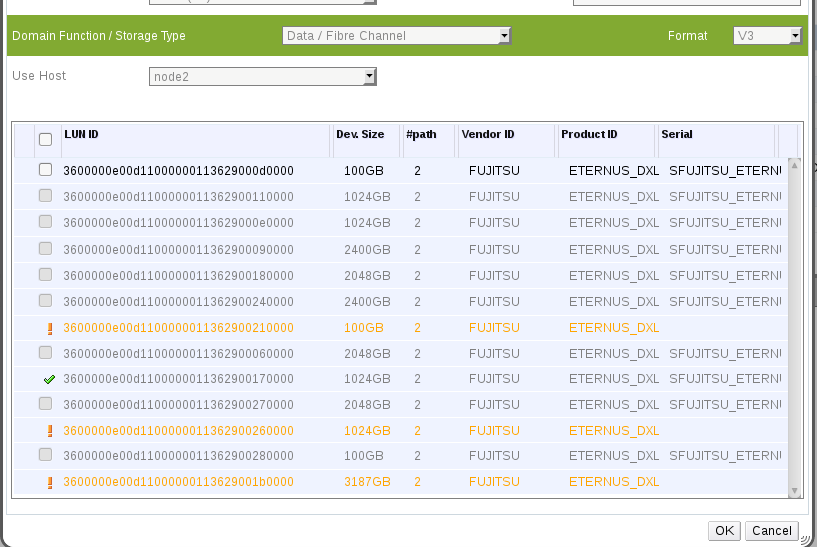
Task: Check the LUN ending 180000 checkbox
Action: pyautogui.click(x=45, y=275)
